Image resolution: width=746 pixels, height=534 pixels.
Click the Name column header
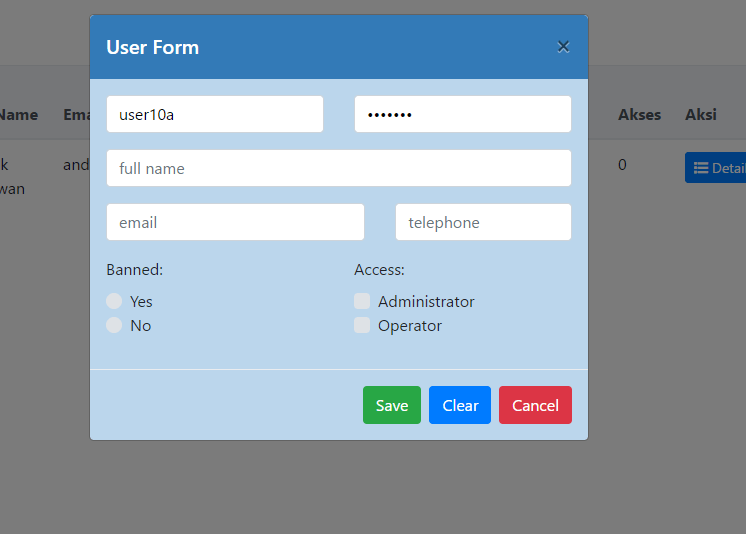point(18,114)
